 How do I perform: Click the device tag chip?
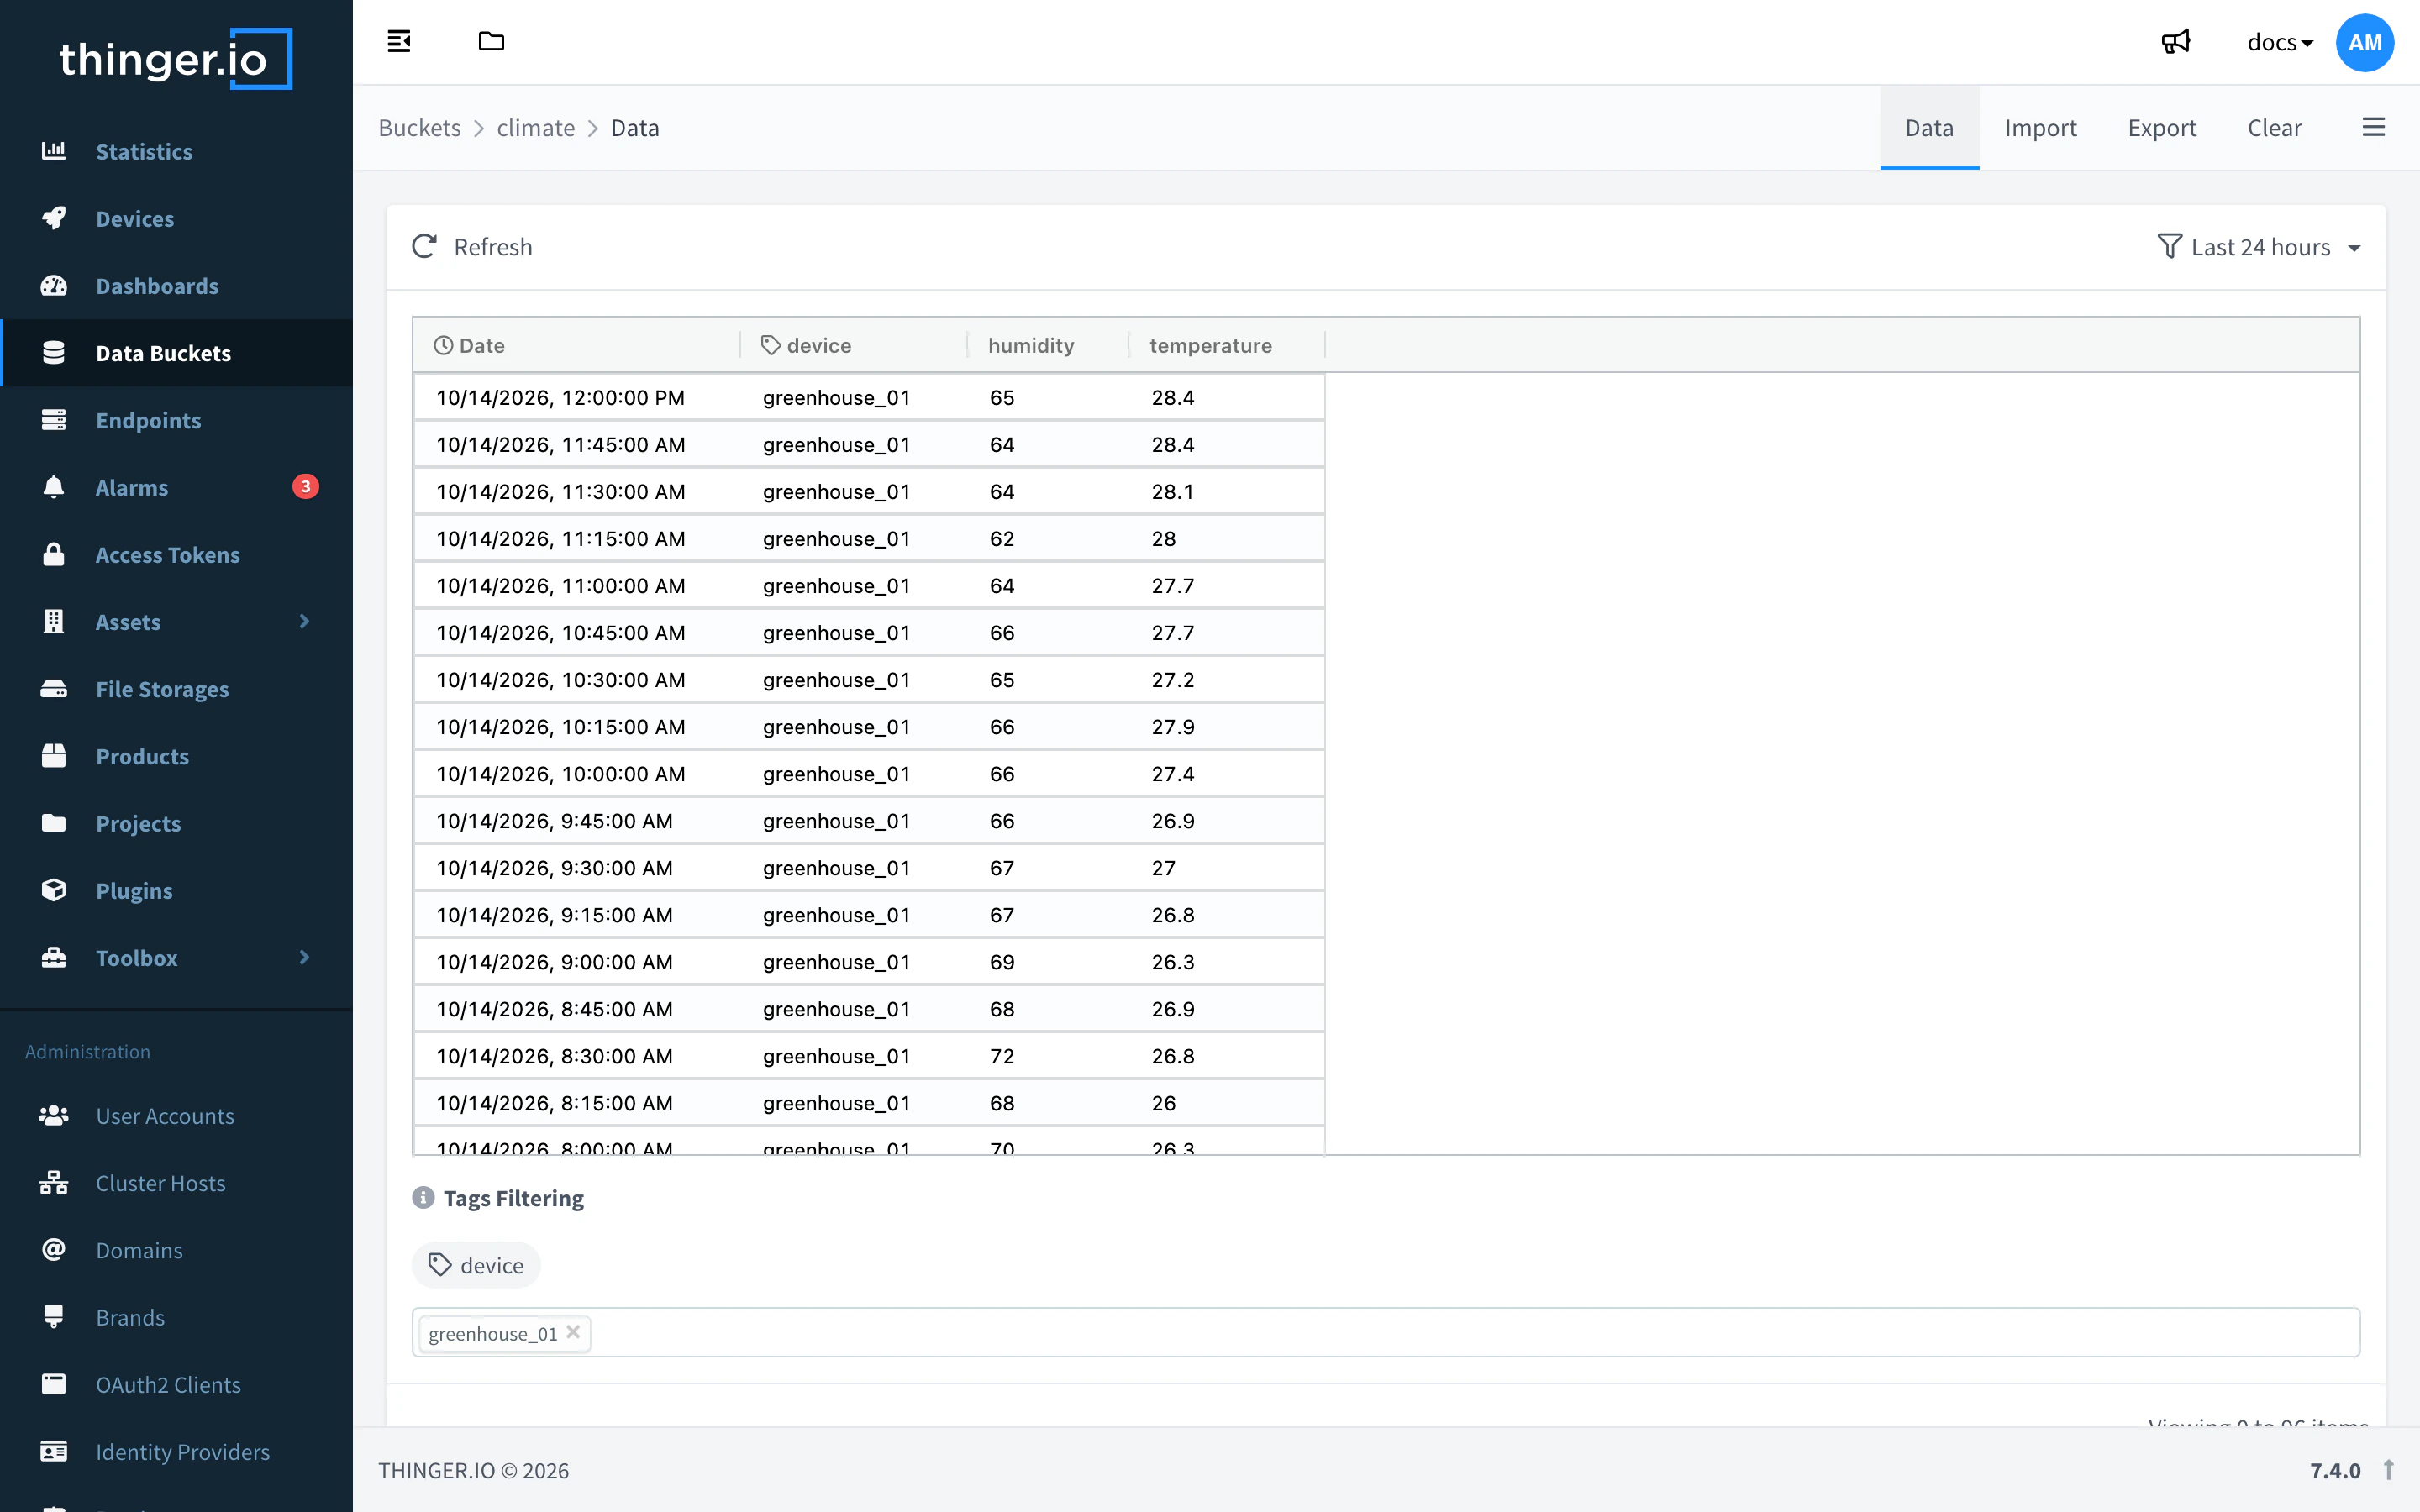tap(476, 1265)
